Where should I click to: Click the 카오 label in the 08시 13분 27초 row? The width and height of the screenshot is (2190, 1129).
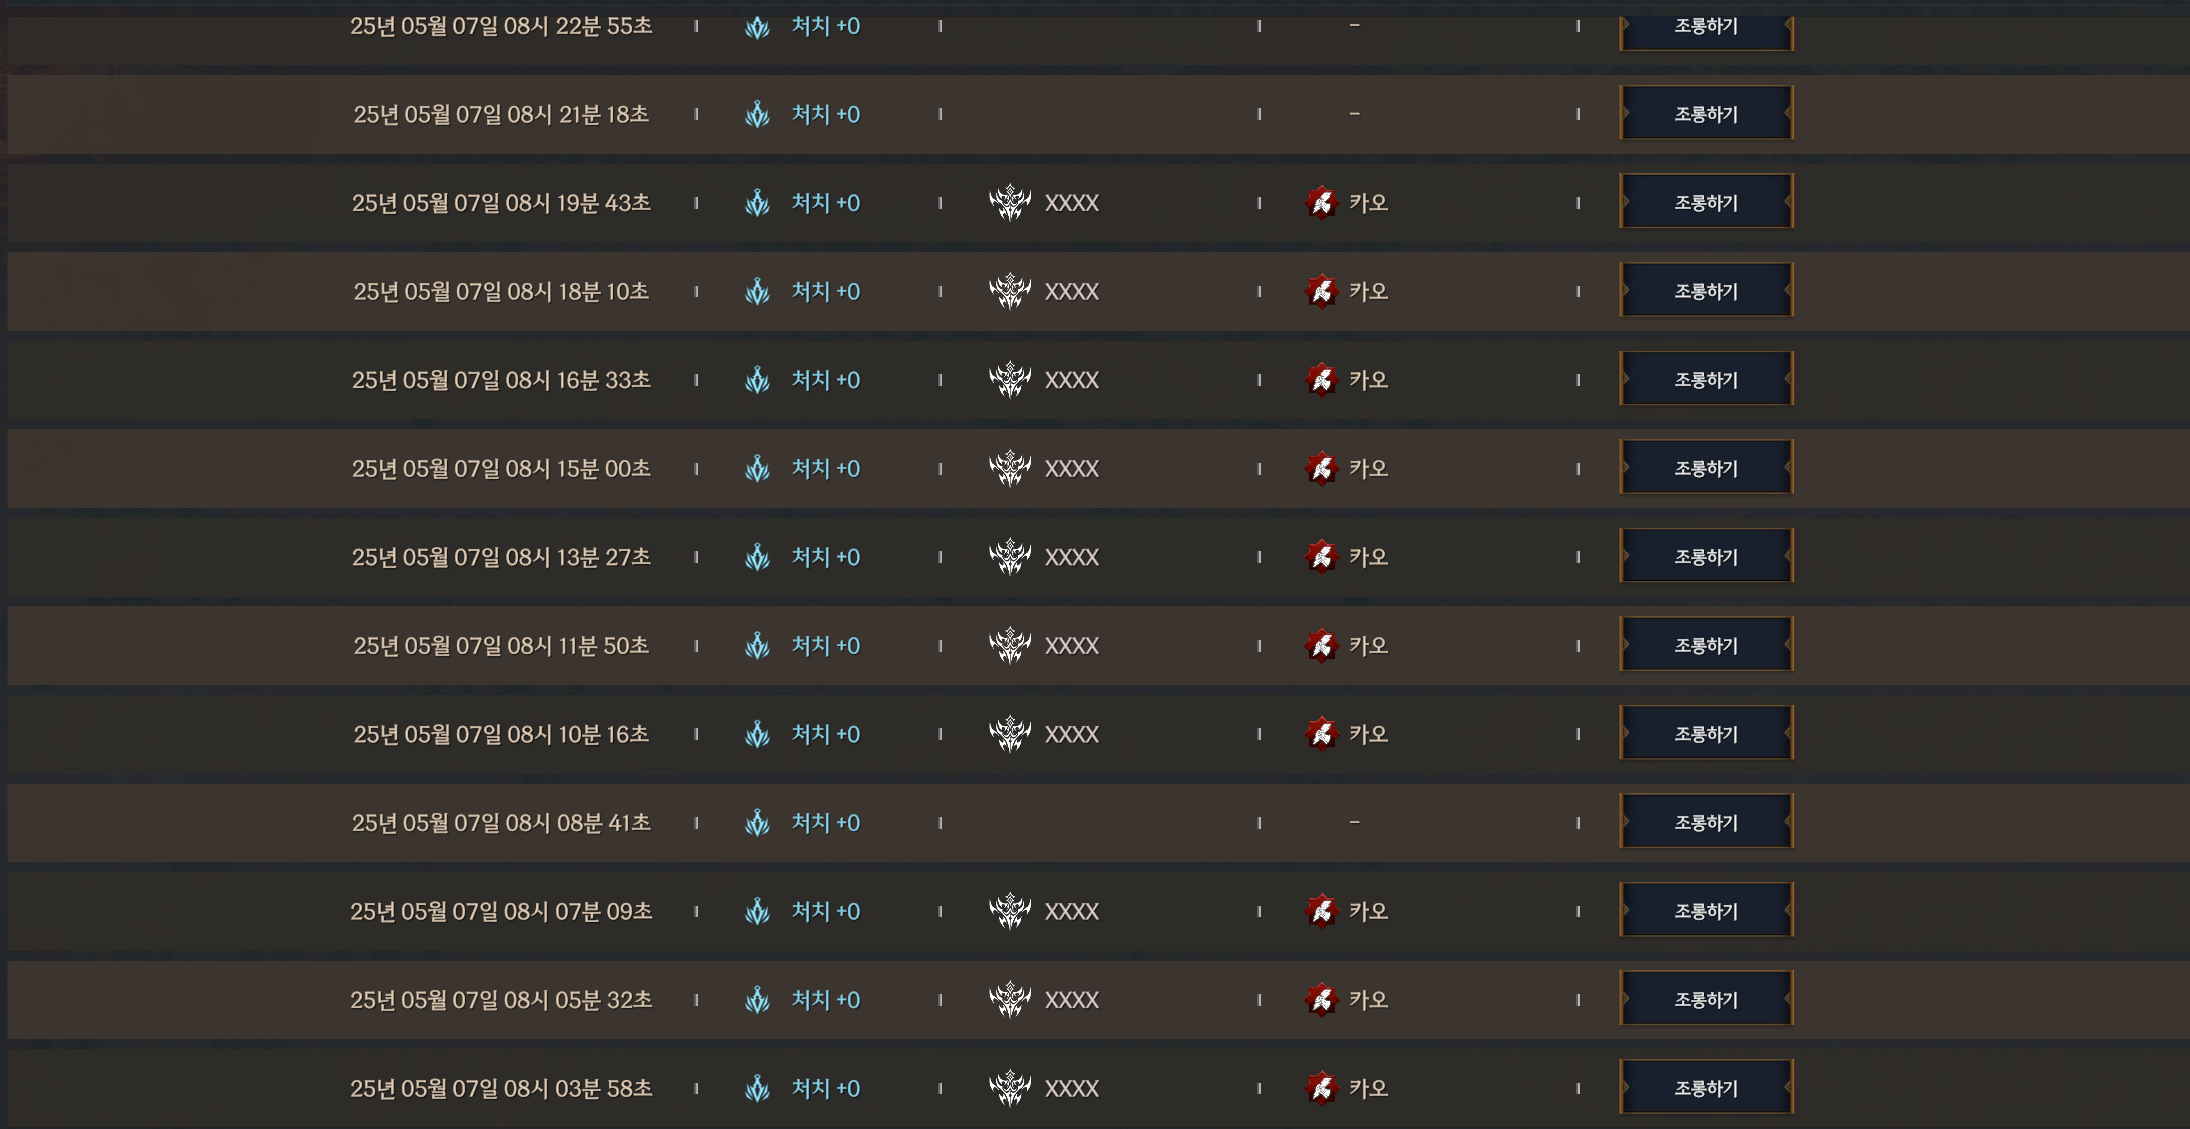[x=1369, y=557]
